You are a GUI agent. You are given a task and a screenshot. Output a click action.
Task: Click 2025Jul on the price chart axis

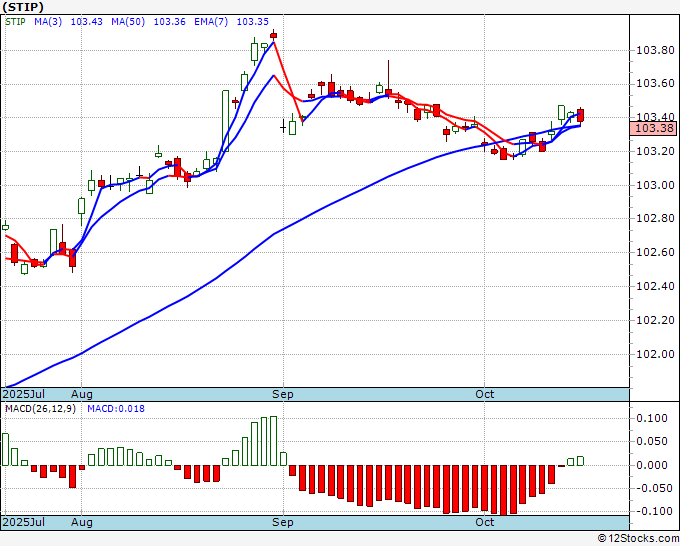(23, 394)
